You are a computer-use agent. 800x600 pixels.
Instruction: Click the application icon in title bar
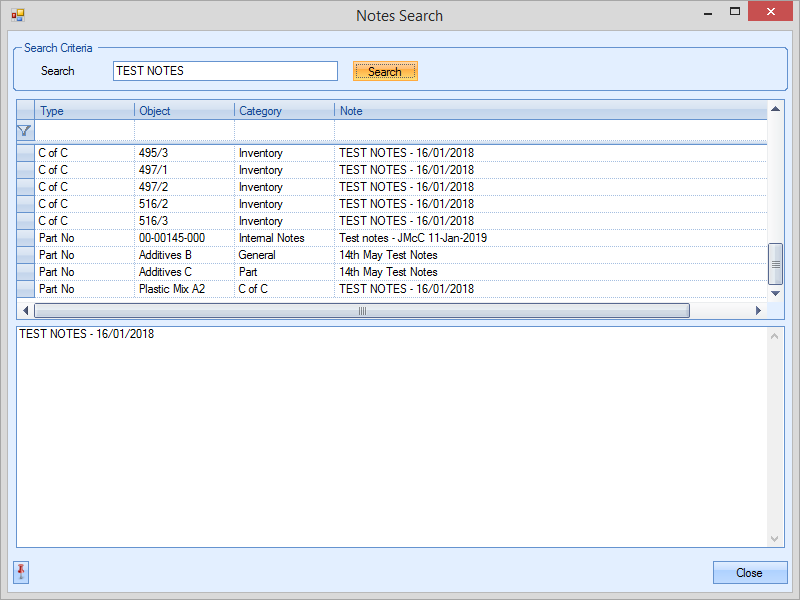point(17,15)
